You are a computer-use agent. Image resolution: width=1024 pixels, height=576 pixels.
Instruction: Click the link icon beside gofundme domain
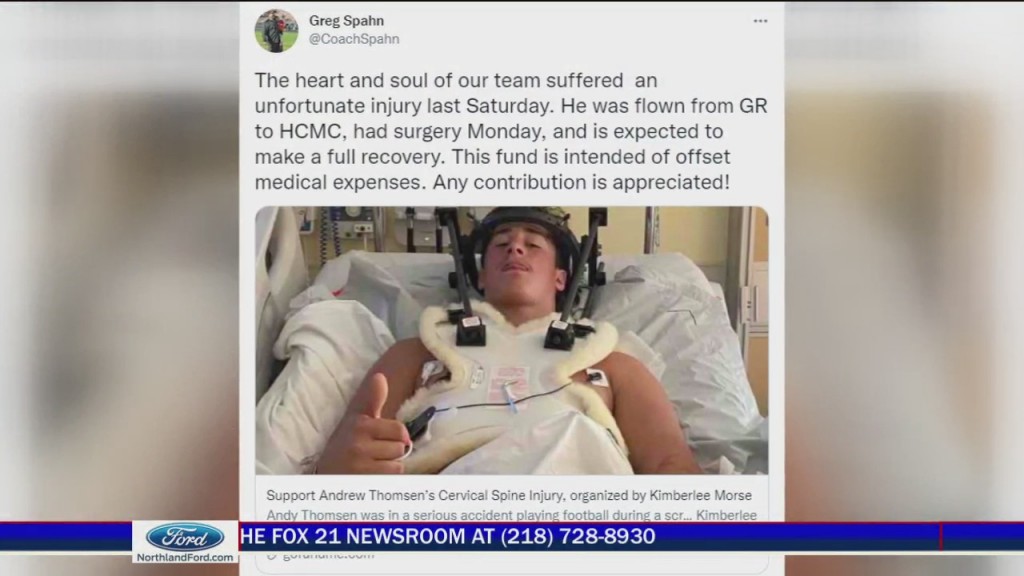pos(272,555)
